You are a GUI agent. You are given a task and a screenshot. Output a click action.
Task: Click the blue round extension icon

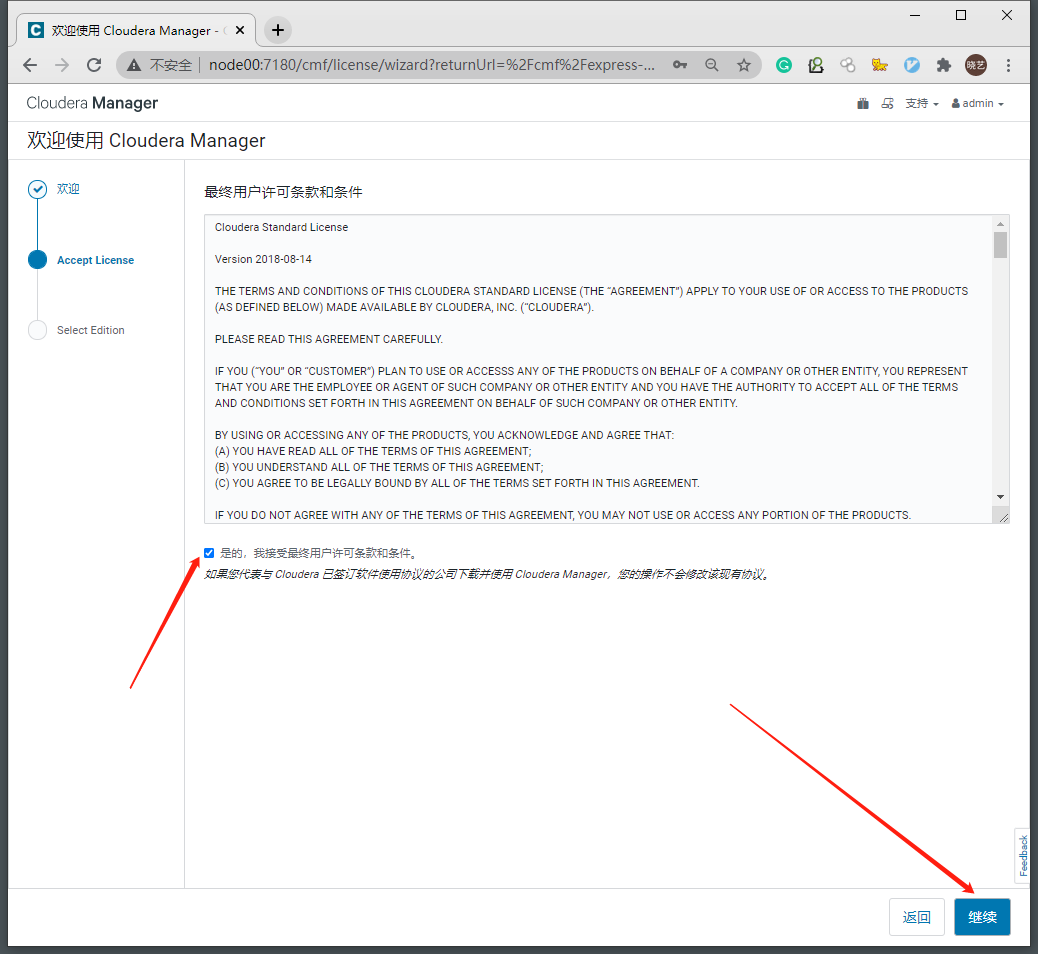[912, 65]
